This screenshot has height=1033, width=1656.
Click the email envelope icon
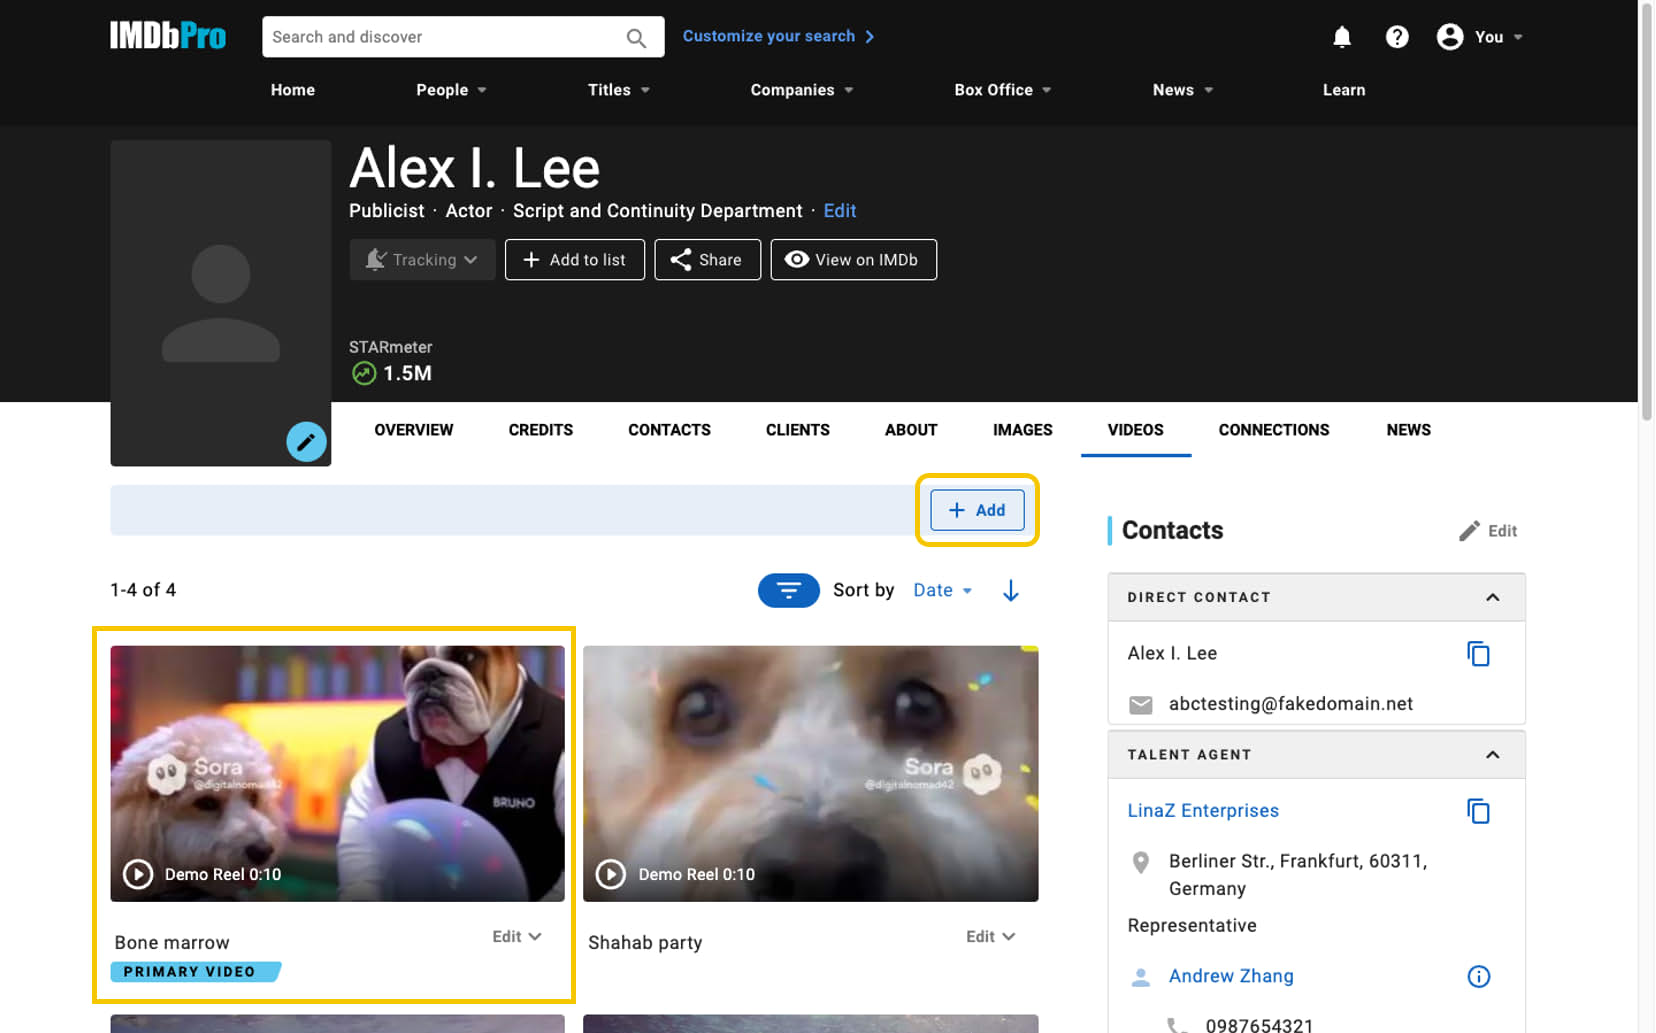tap(1141, 705)
